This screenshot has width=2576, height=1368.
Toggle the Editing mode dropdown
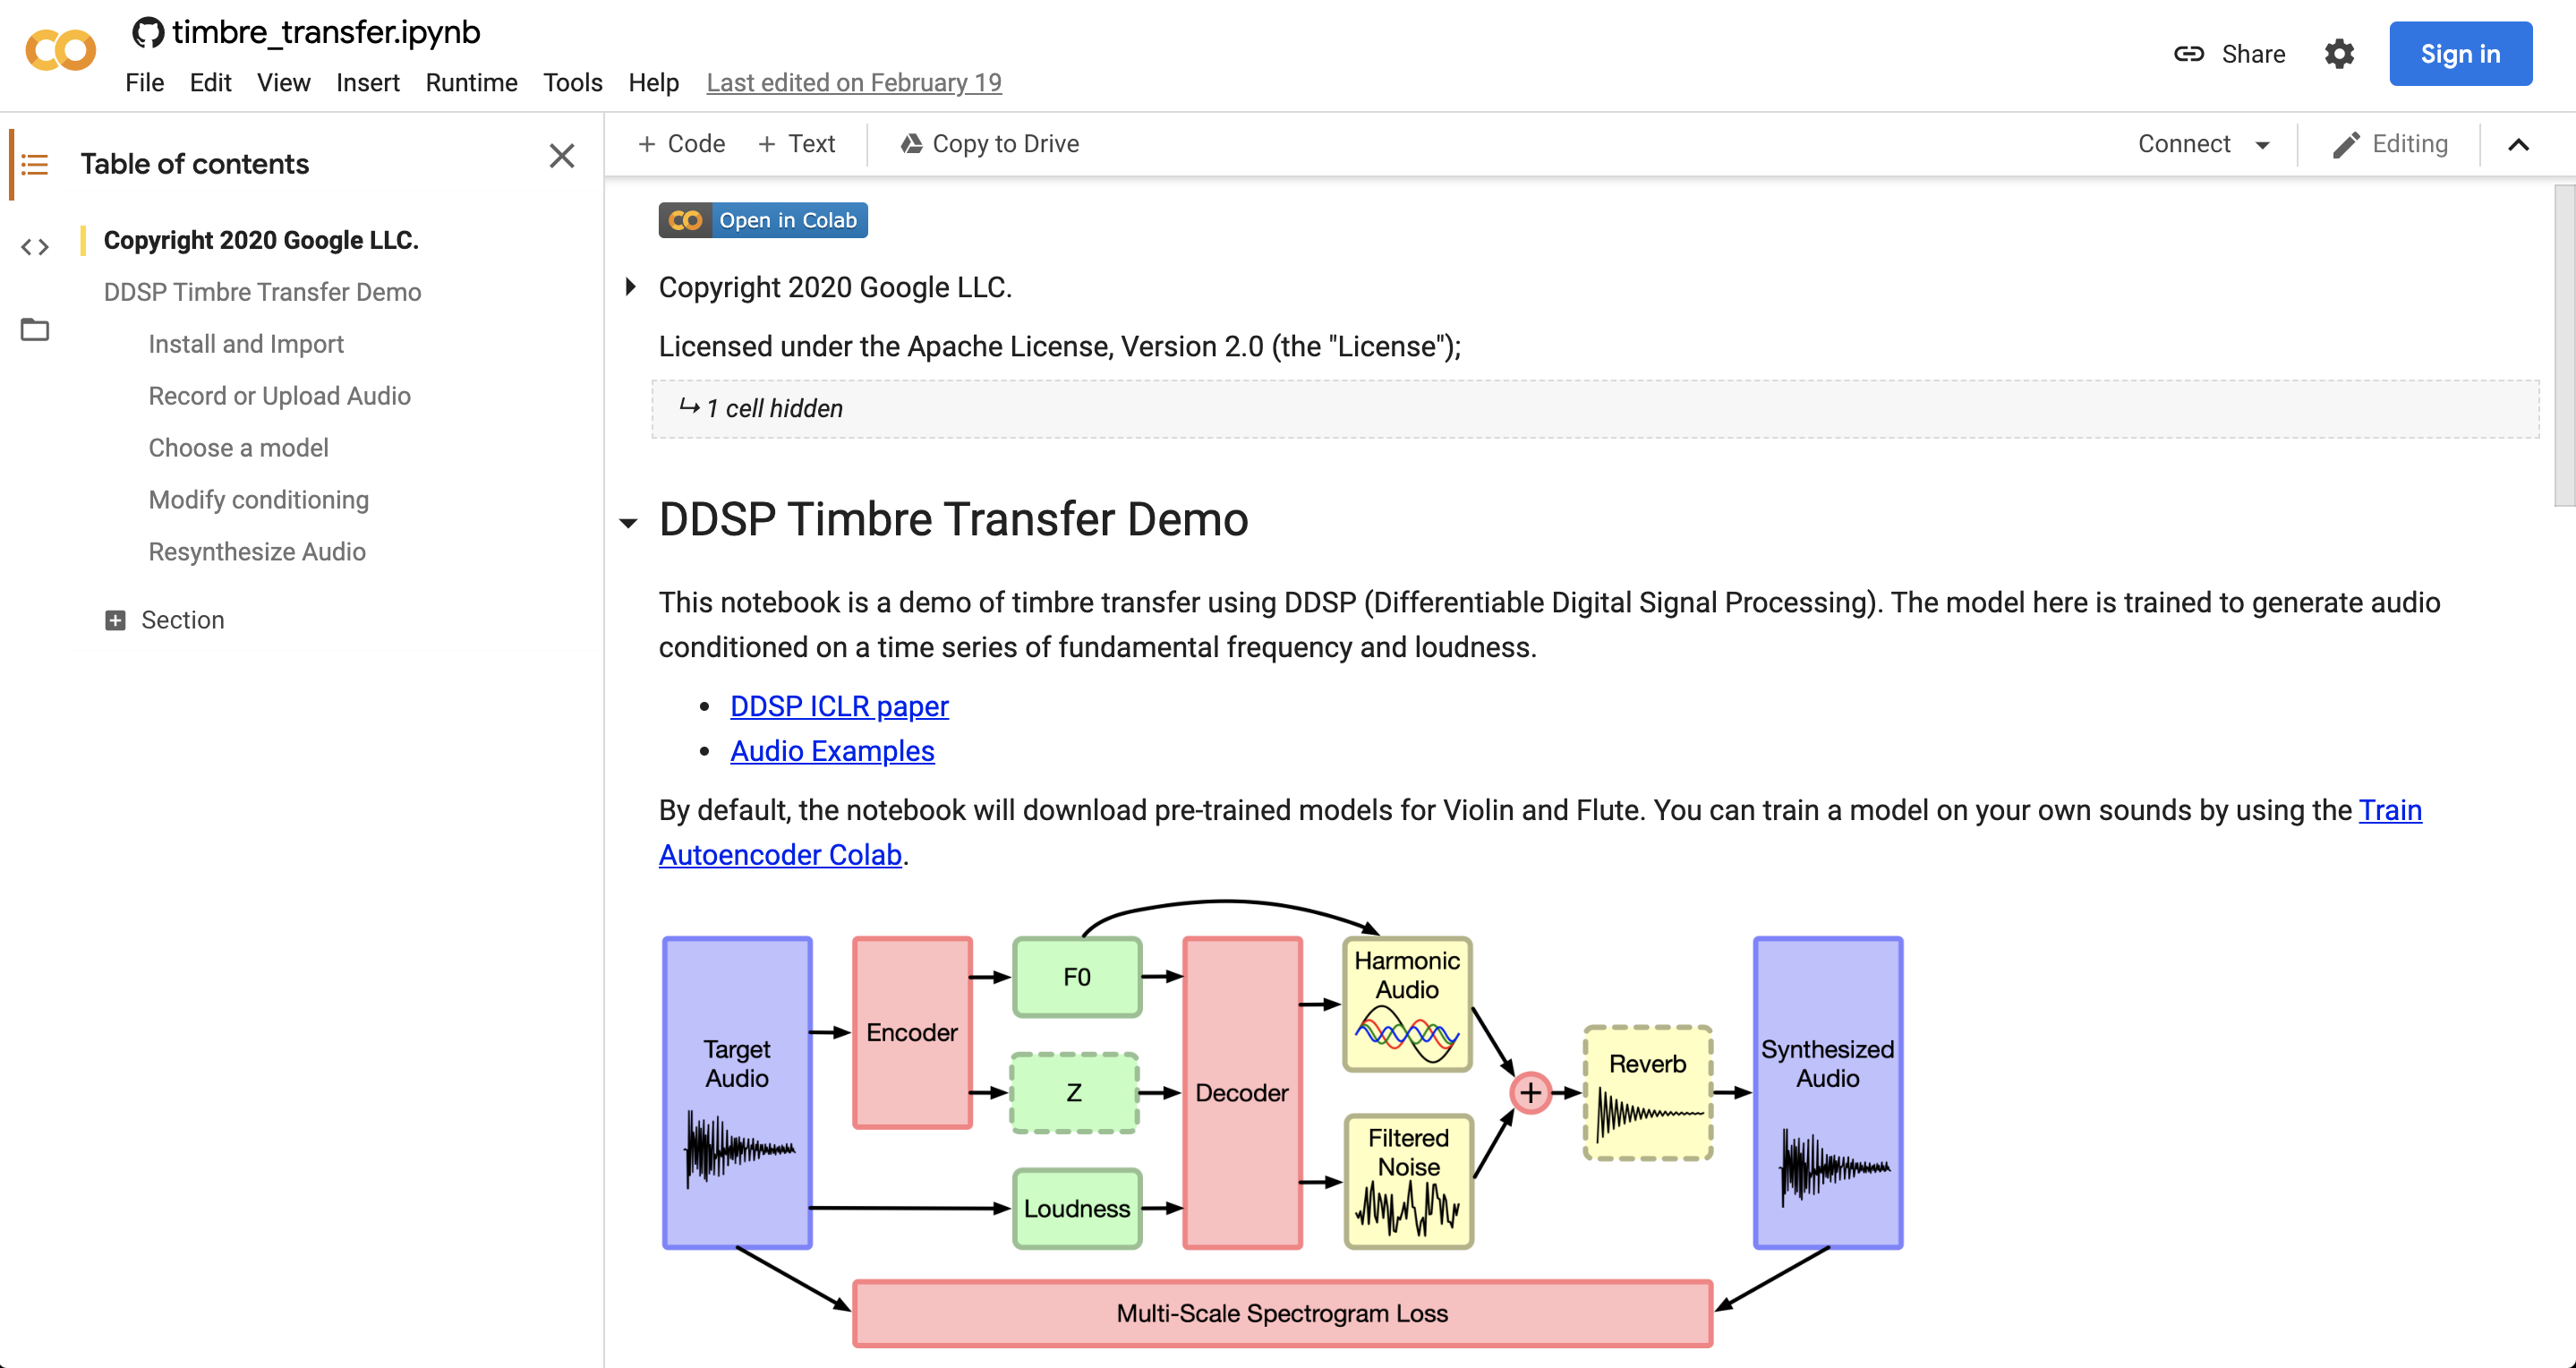(x=2393, y=143)
